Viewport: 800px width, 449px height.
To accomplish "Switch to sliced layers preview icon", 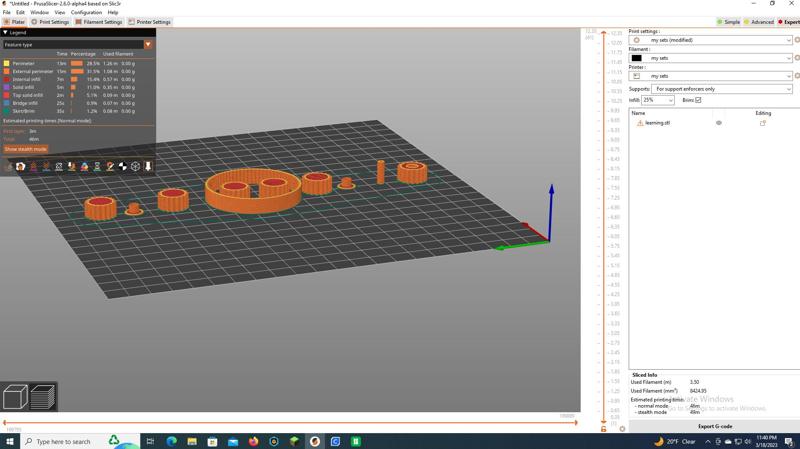I will tap(43, 396).
